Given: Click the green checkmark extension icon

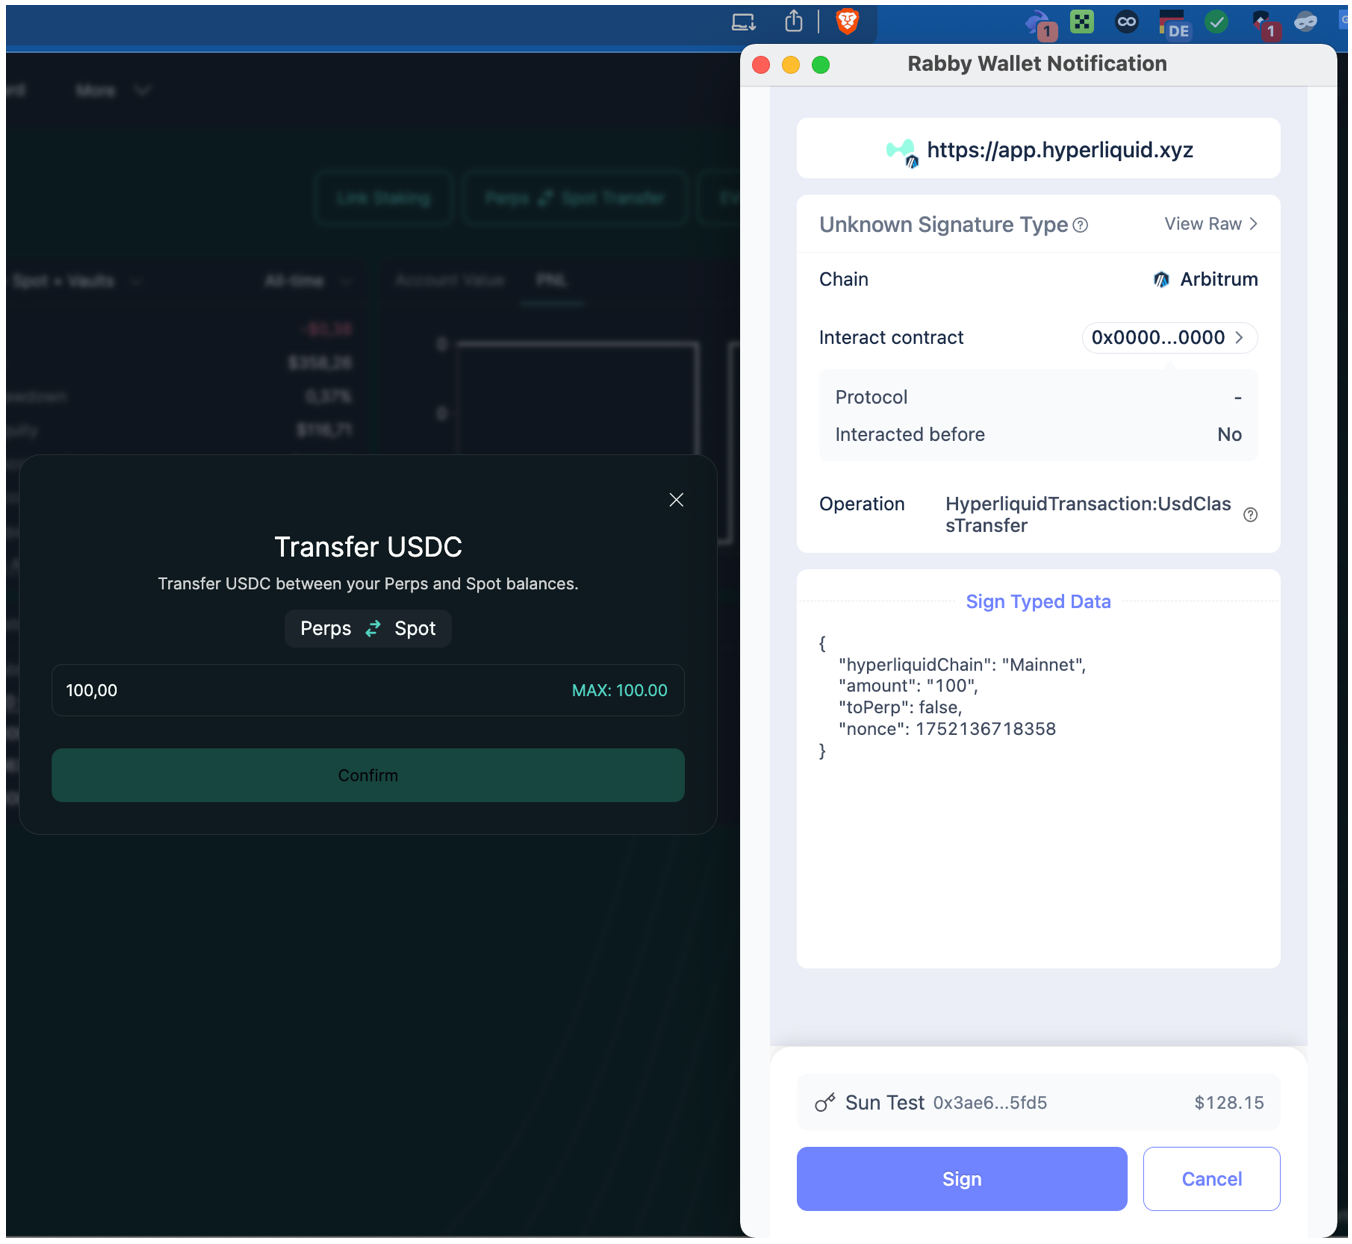Looking at the screenshot, I should click(x=1216, y=22).
